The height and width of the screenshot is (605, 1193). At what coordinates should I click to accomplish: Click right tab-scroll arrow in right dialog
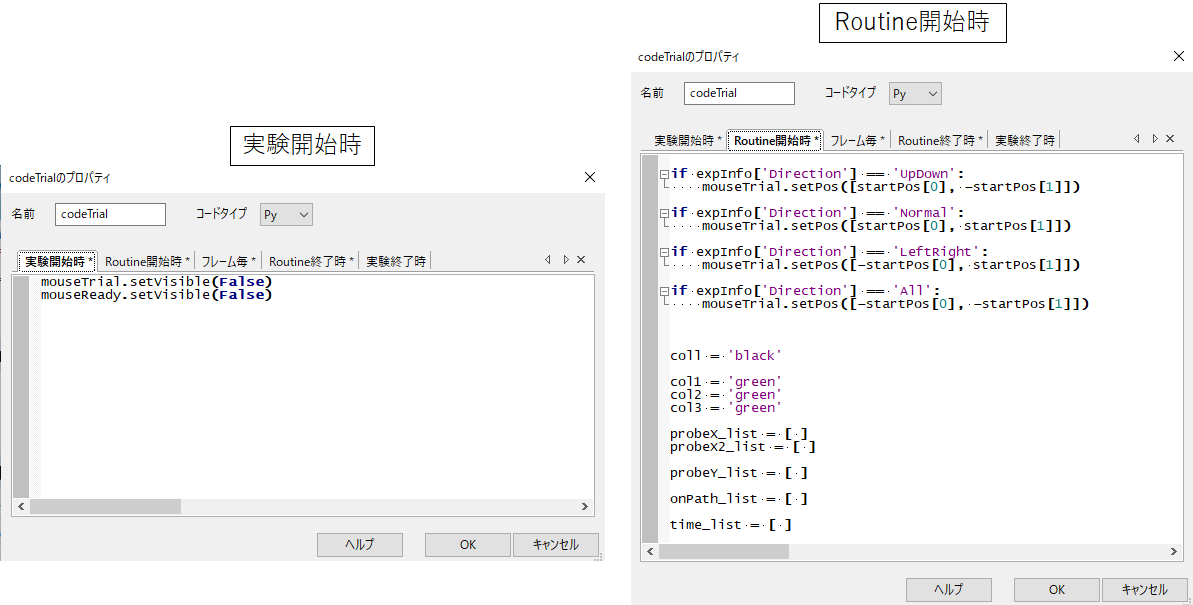tap(1153, 139)
